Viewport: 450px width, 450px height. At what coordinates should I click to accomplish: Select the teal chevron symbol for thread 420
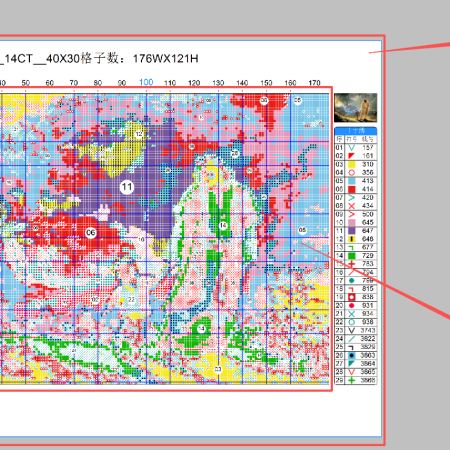point(351,198)
